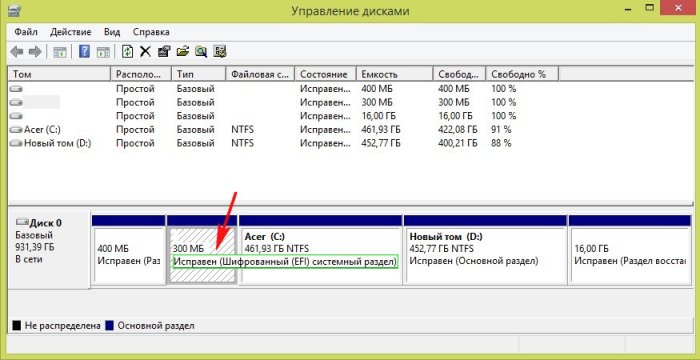Click the magnifier Explore toolbar icon
700x360 pixels.
(201, 52)
